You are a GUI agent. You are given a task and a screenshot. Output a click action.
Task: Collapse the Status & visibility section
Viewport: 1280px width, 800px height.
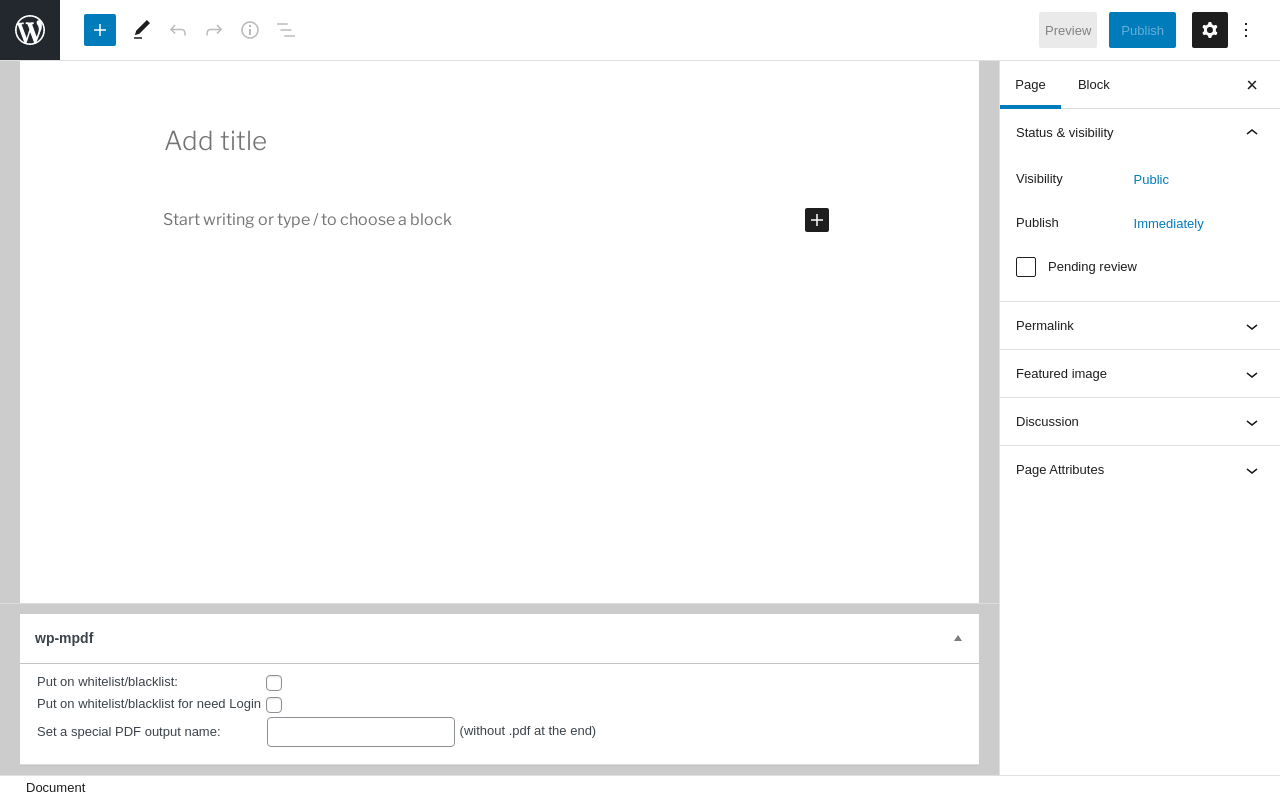click(x=1140, y=133)
